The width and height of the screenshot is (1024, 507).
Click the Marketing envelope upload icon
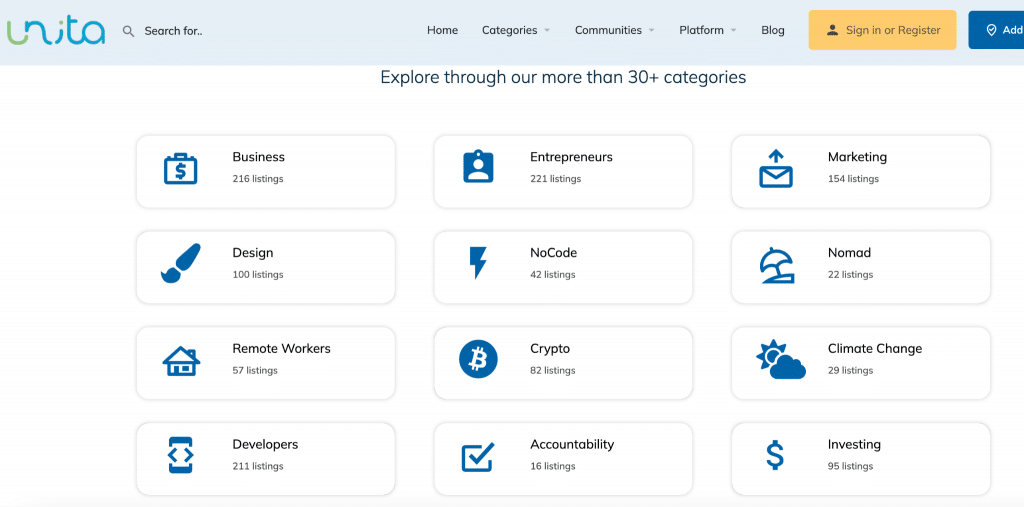[775, 169]
